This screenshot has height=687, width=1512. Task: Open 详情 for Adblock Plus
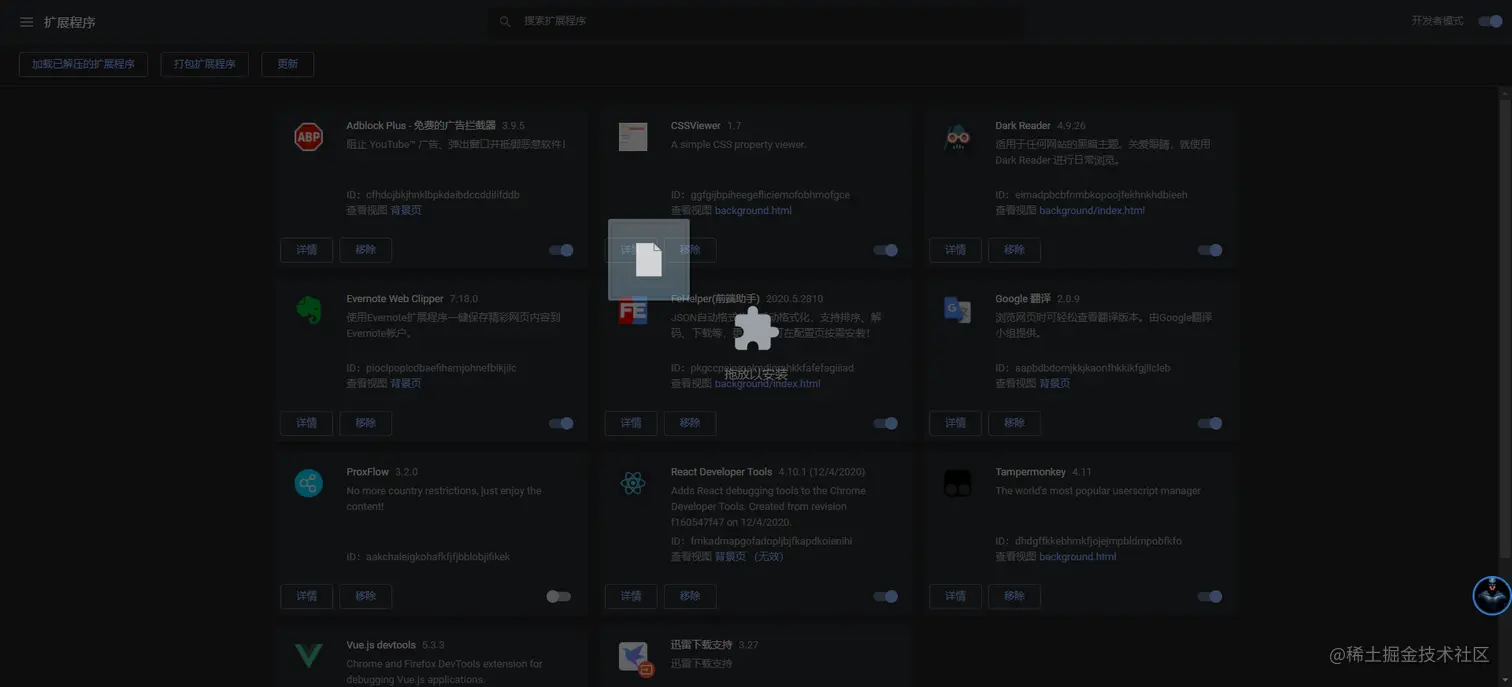[306, 250]
